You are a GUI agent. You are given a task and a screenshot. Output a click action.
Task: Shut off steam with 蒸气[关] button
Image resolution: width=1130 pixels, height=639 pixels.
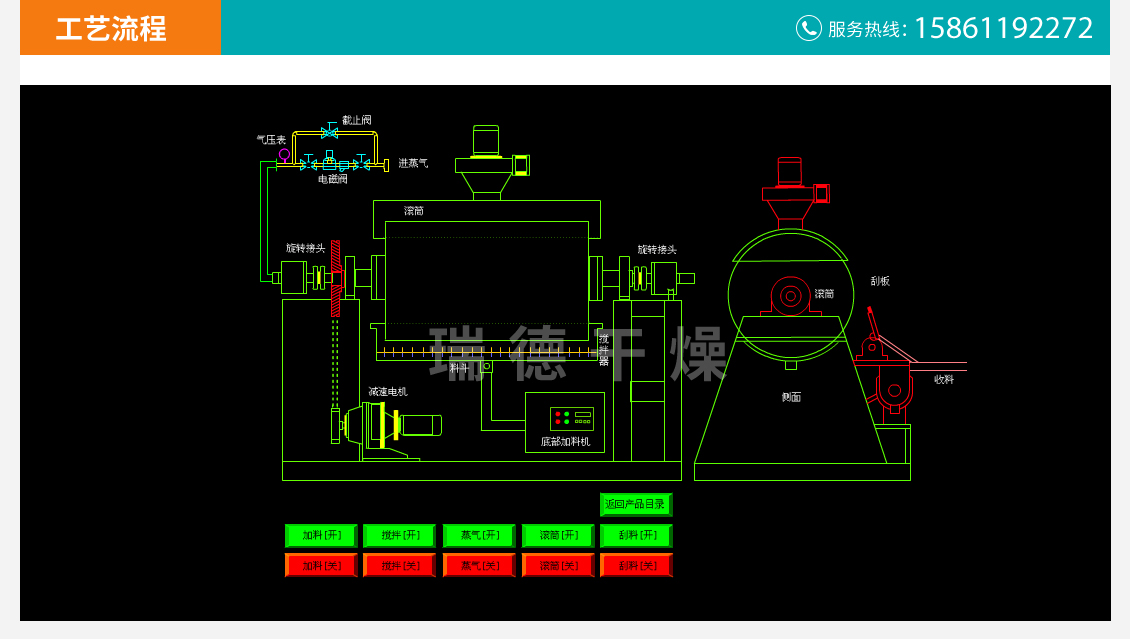pyautogui.click(x=478, y=566)
